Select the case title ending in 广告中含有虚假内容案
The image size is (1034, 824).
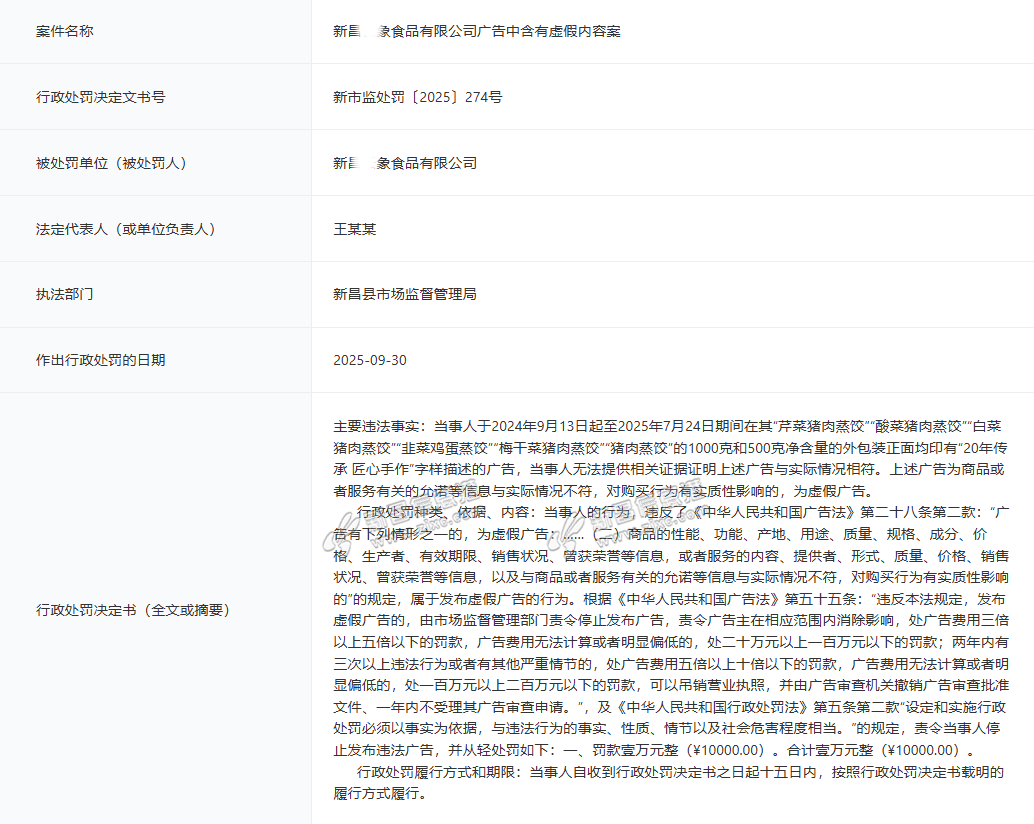click(476, 31)
